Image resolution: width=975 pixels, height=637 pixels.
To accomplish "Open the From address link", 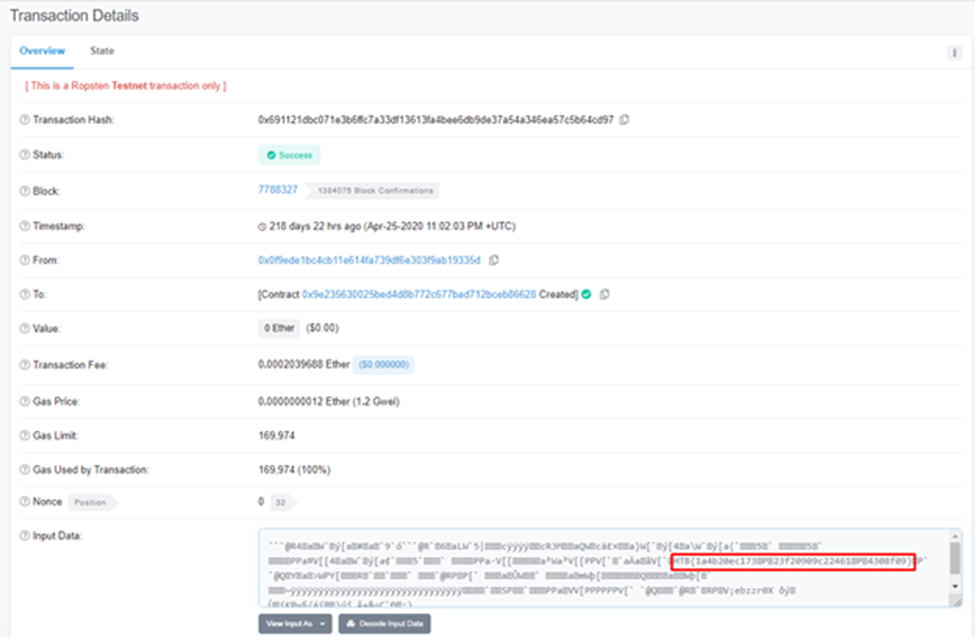I will coord(369,260).
